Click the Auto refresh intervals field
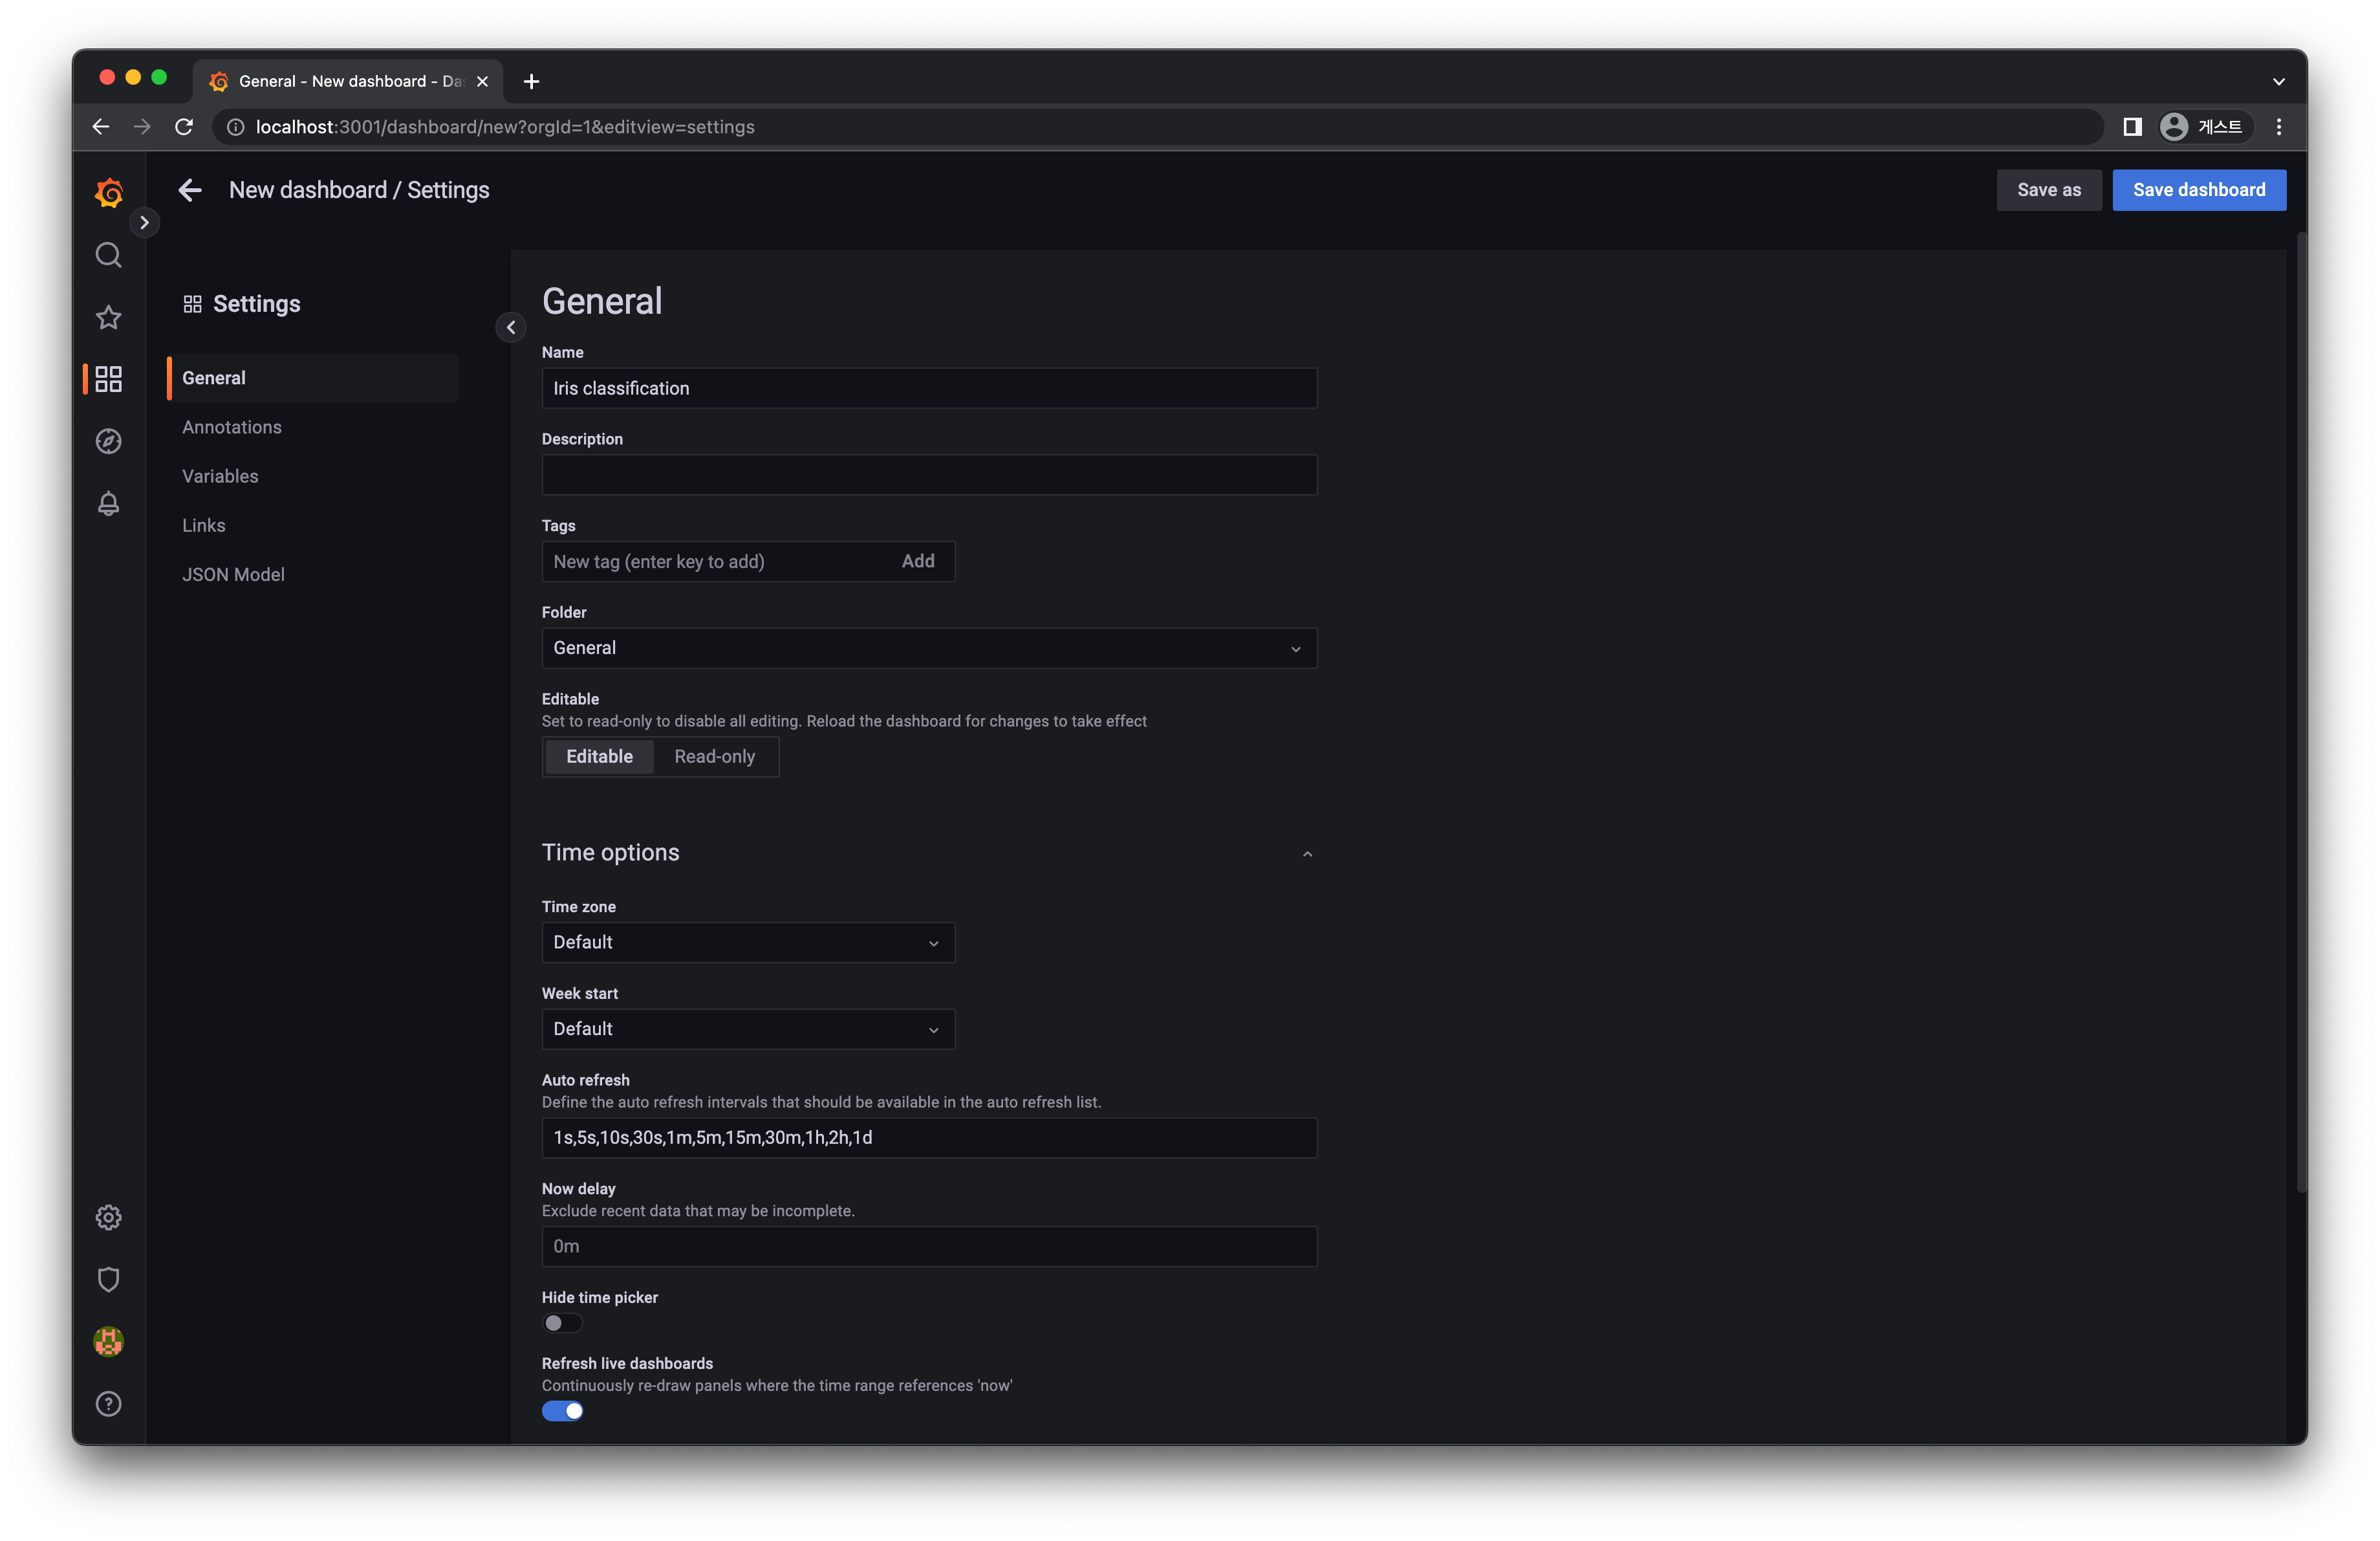Image resolution: width=2380 pixels, height=1541 pixels. [x=929, y=1138]
